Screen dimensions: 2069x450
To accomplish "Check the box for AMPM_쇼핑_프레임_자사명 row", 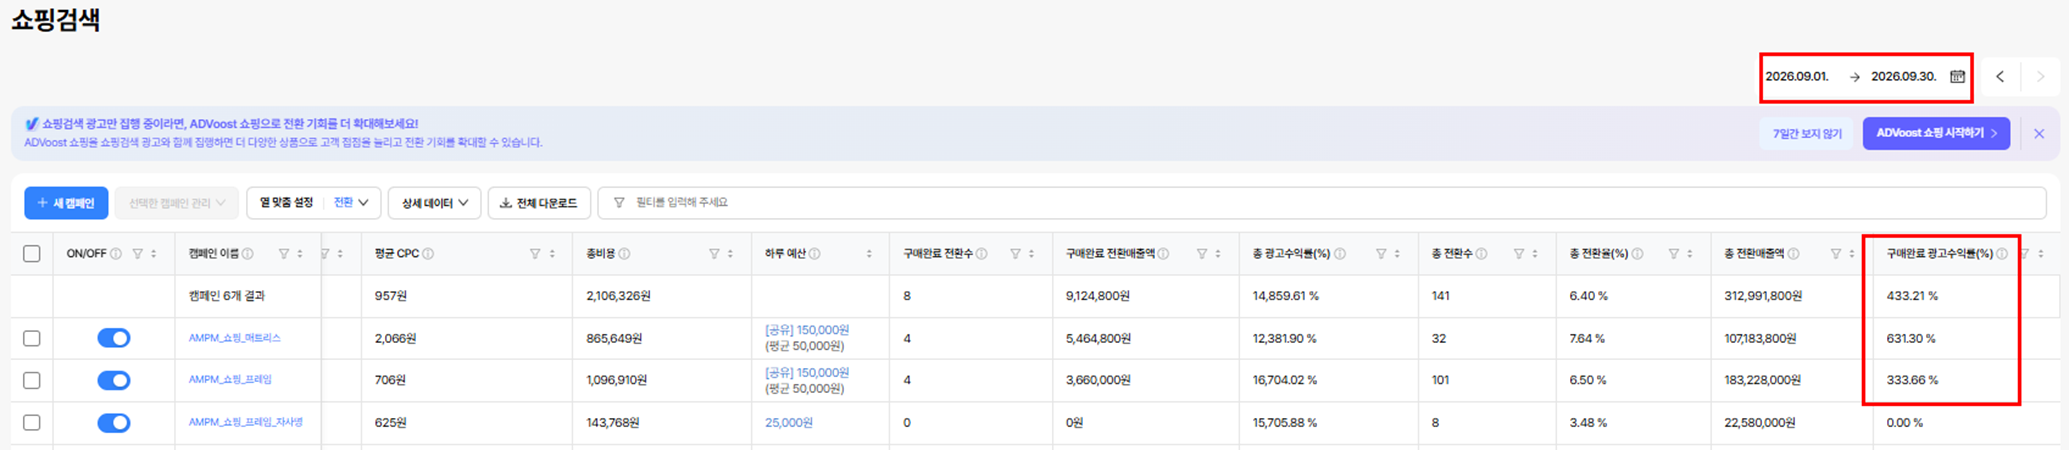I will pyautogui.click(x=32, y=423).
